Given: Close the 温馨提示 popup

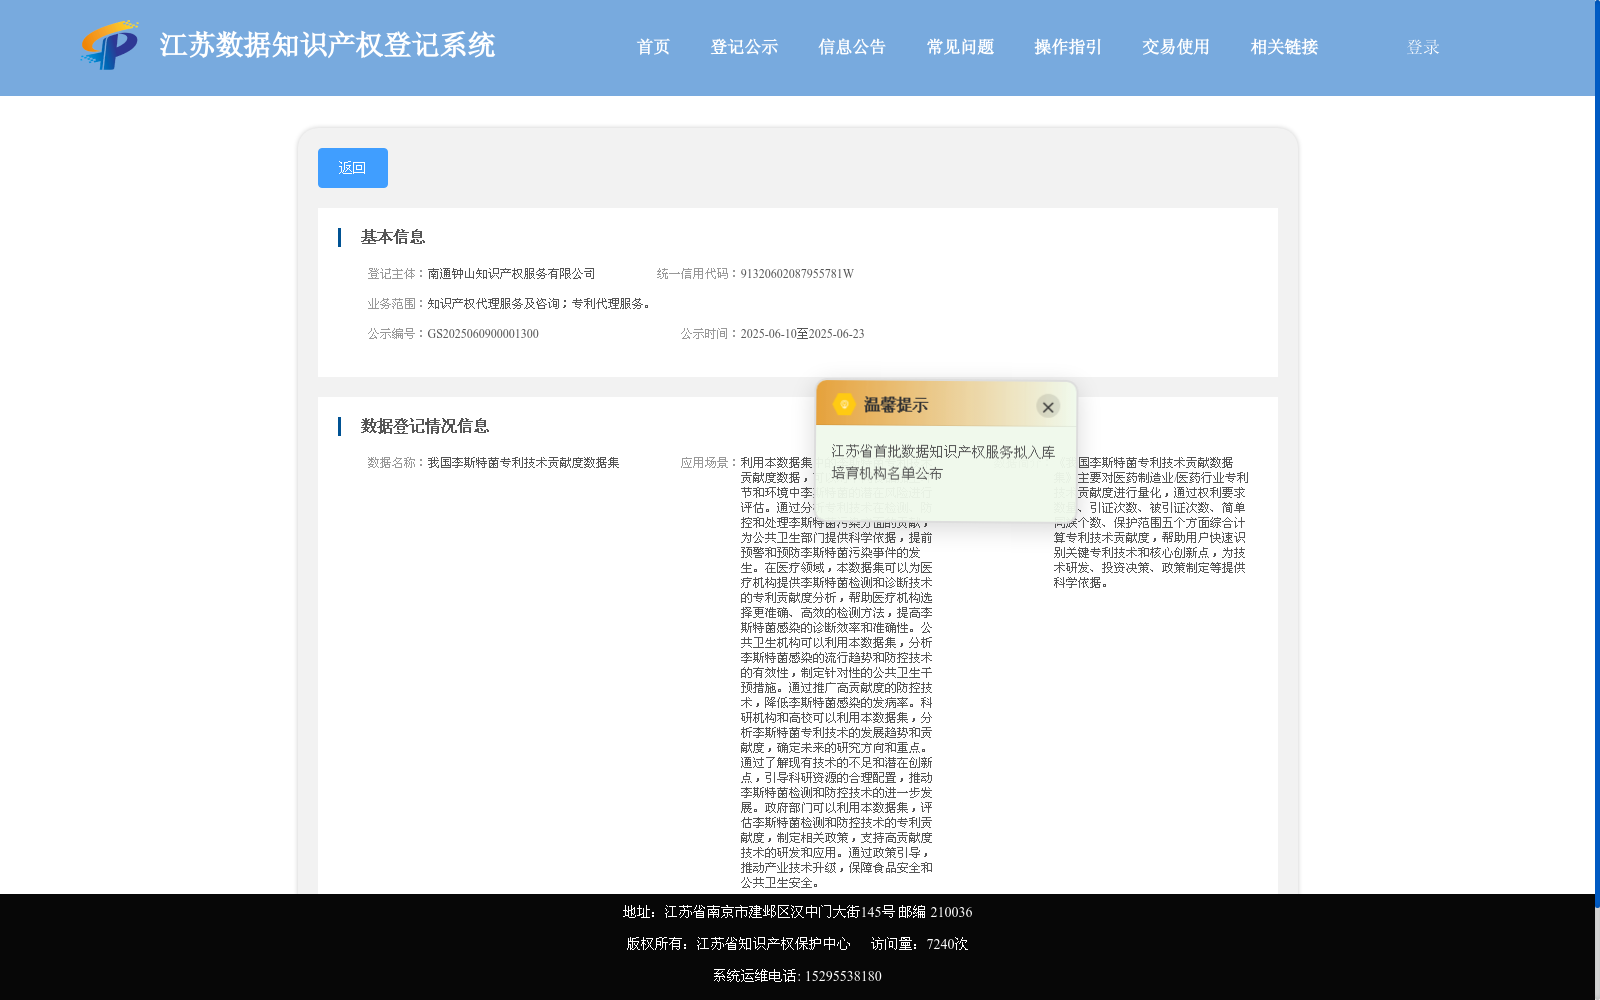Looking at the screenshot, I should point(1048,406).
